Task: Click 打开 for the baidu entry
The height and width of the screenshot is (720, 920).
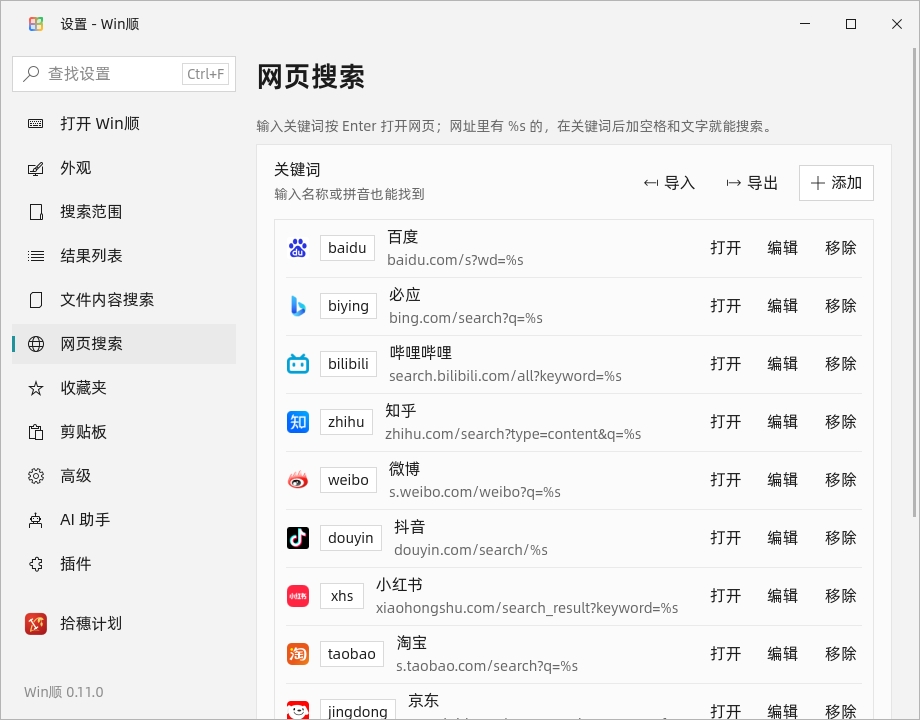Action: coord(726,248)
